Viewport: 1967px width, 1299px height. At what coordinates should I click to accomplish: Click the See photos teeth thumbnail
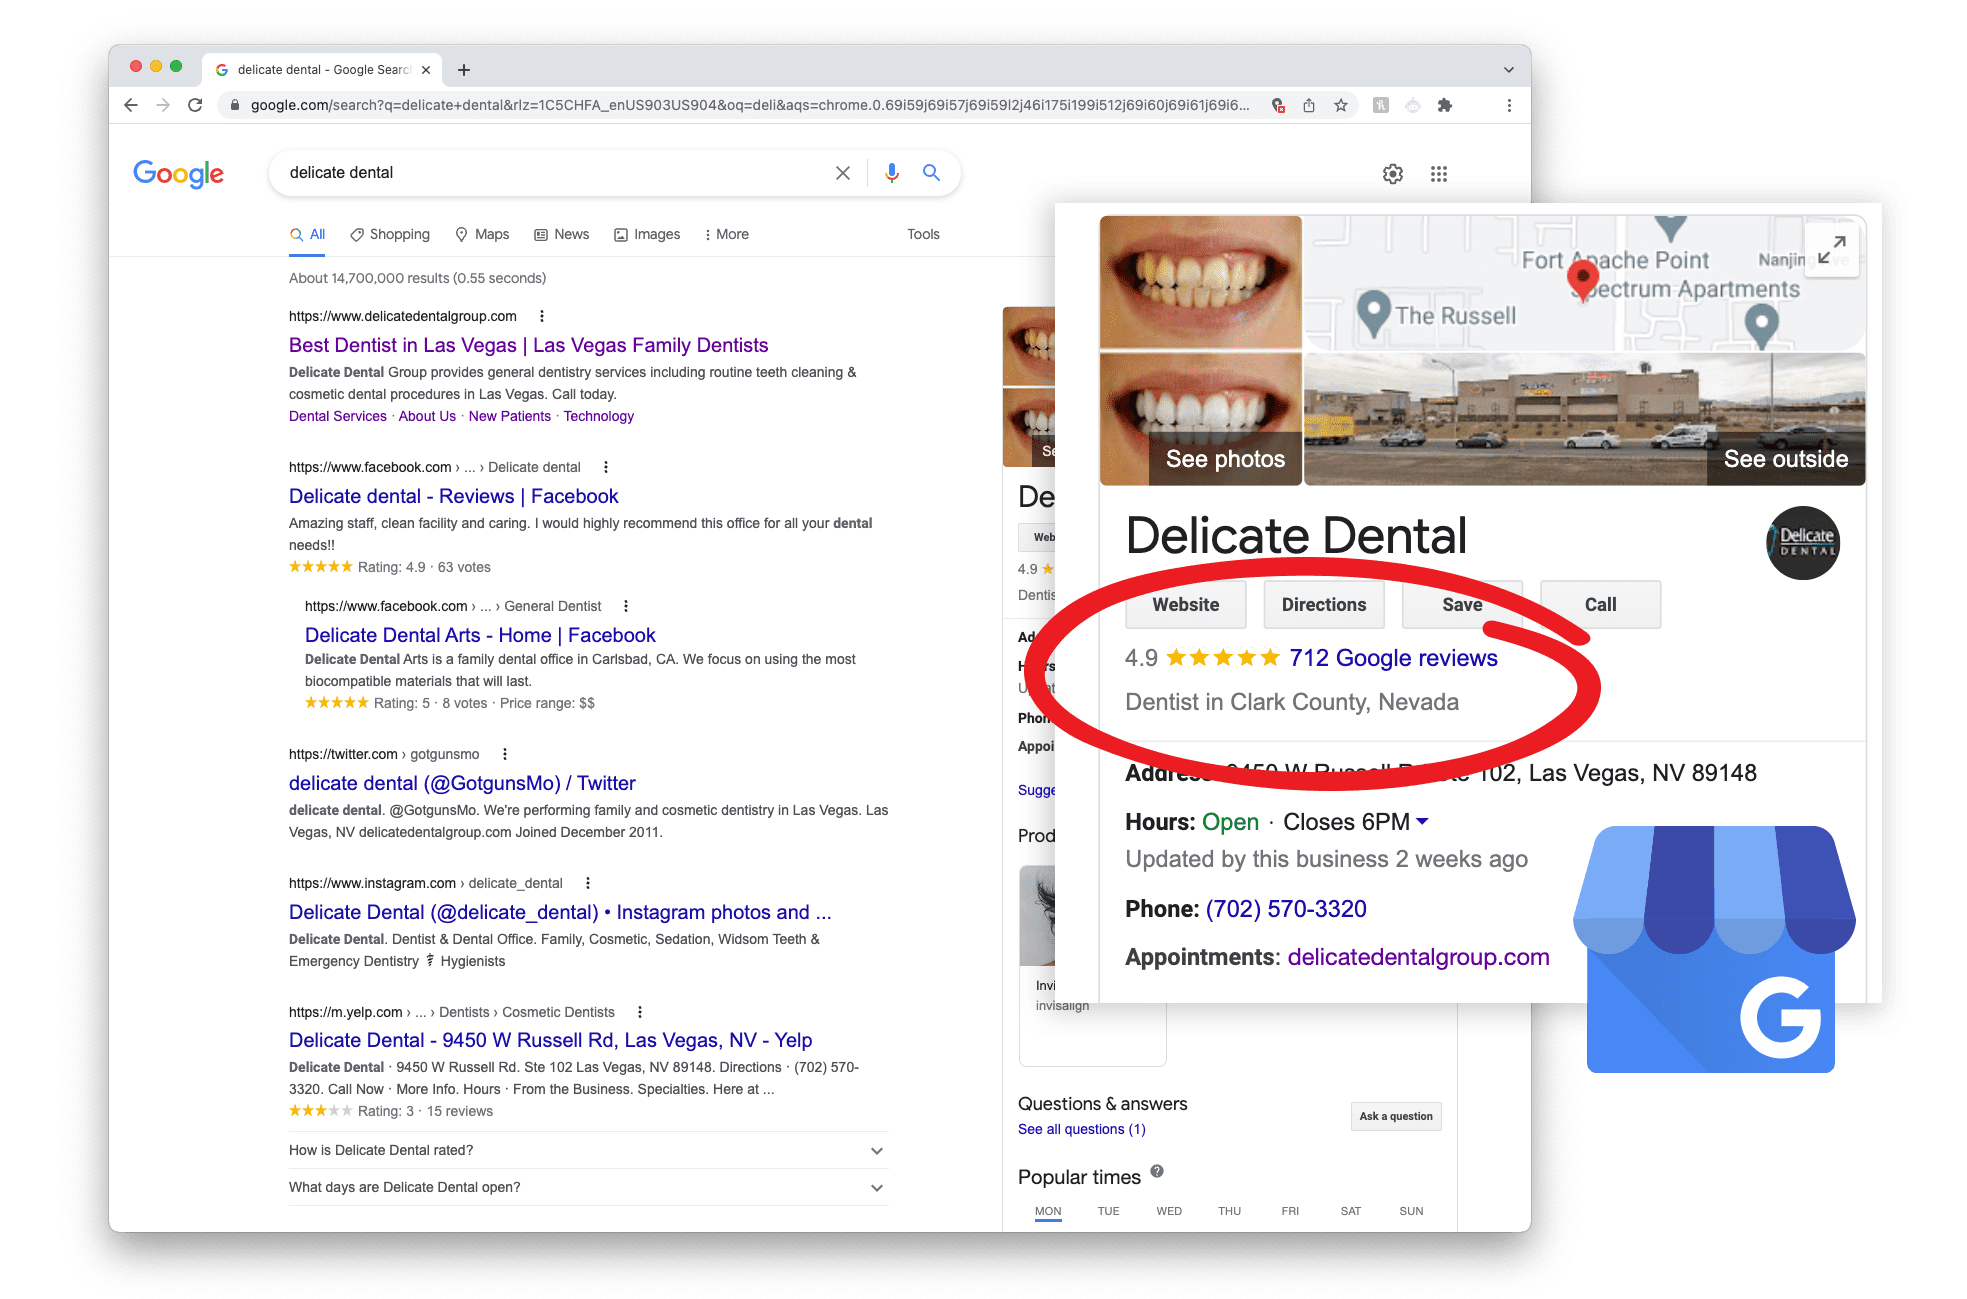(1200, 420)
